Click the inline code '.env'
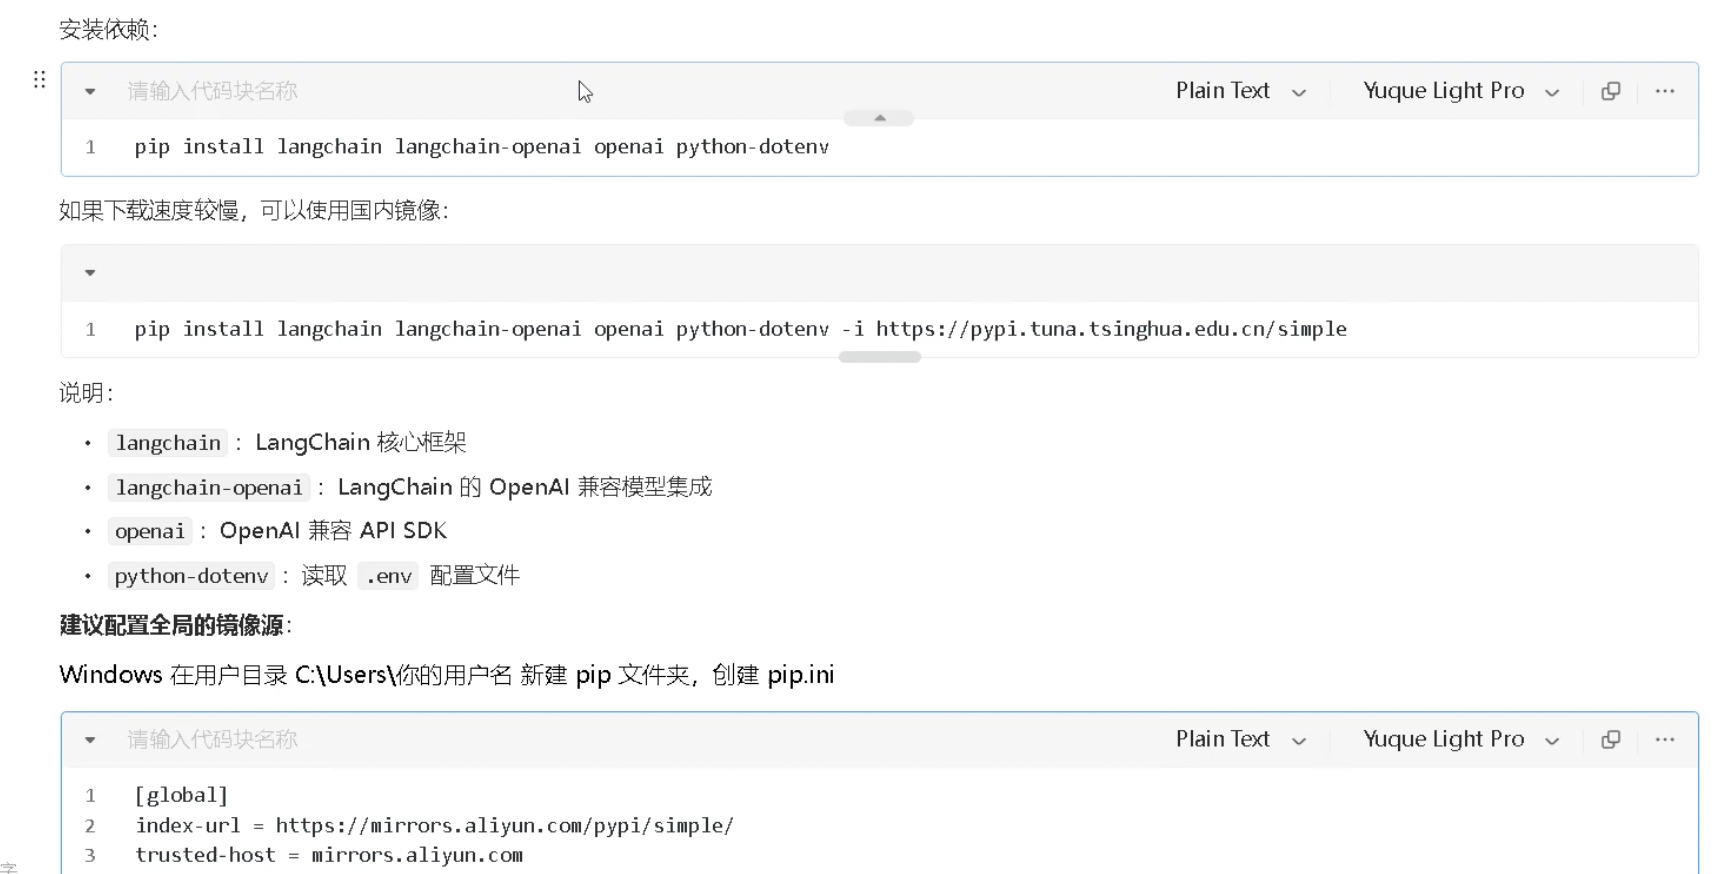This screenshot has width=1730, height=874. 388,576
